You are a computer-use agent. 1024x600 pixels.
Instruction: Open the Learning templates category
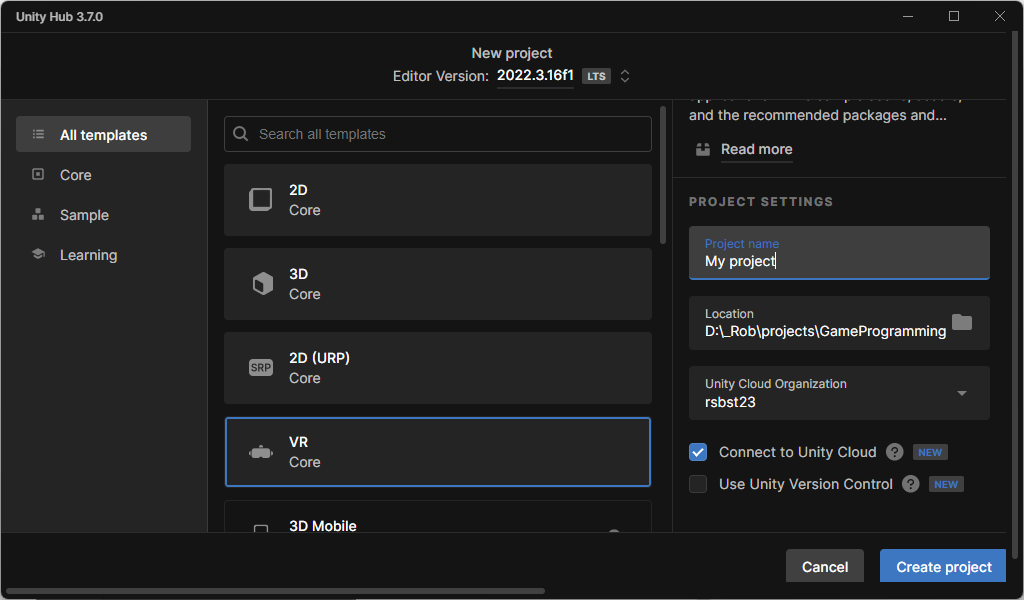[x=103, y=255]
